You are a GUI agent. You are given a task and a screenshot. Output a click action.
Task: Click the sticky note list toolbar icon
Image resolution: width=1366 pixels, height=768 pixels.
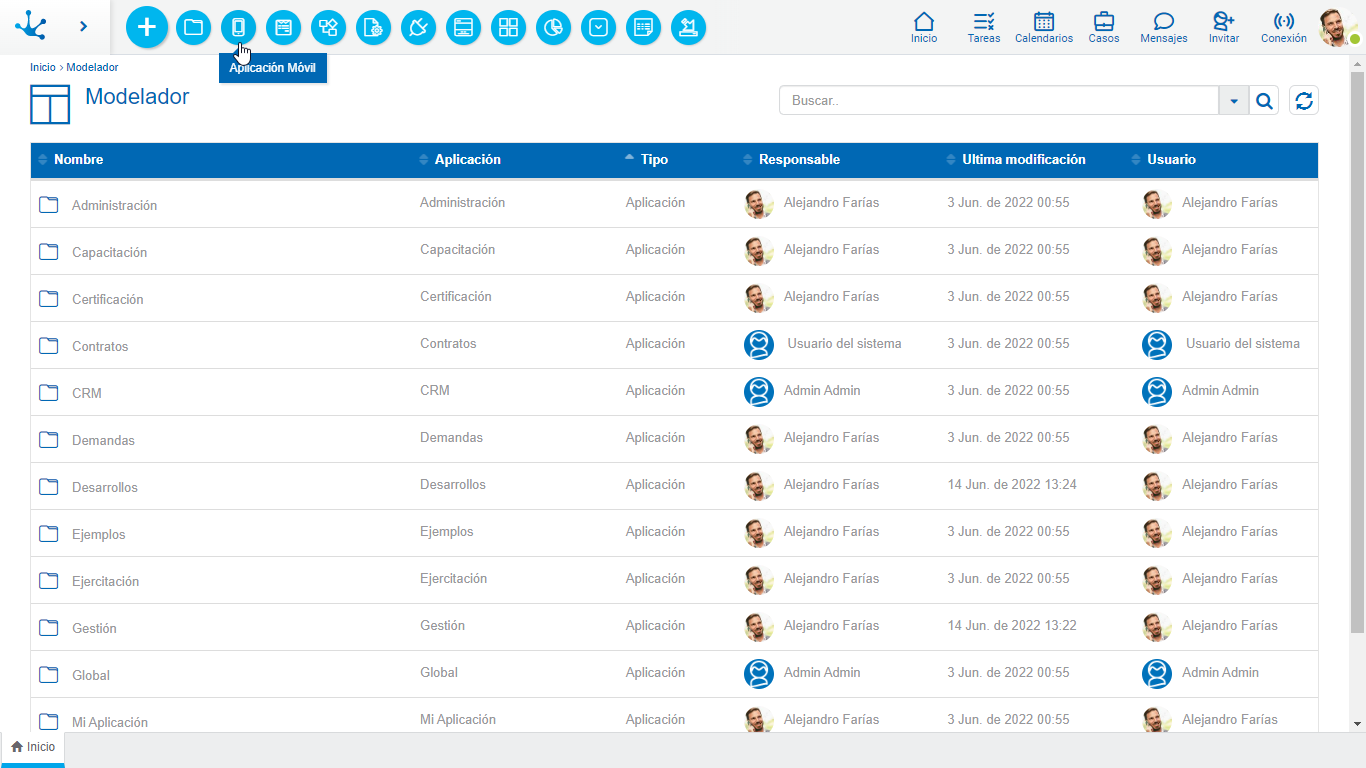click(x=643, y=28)
